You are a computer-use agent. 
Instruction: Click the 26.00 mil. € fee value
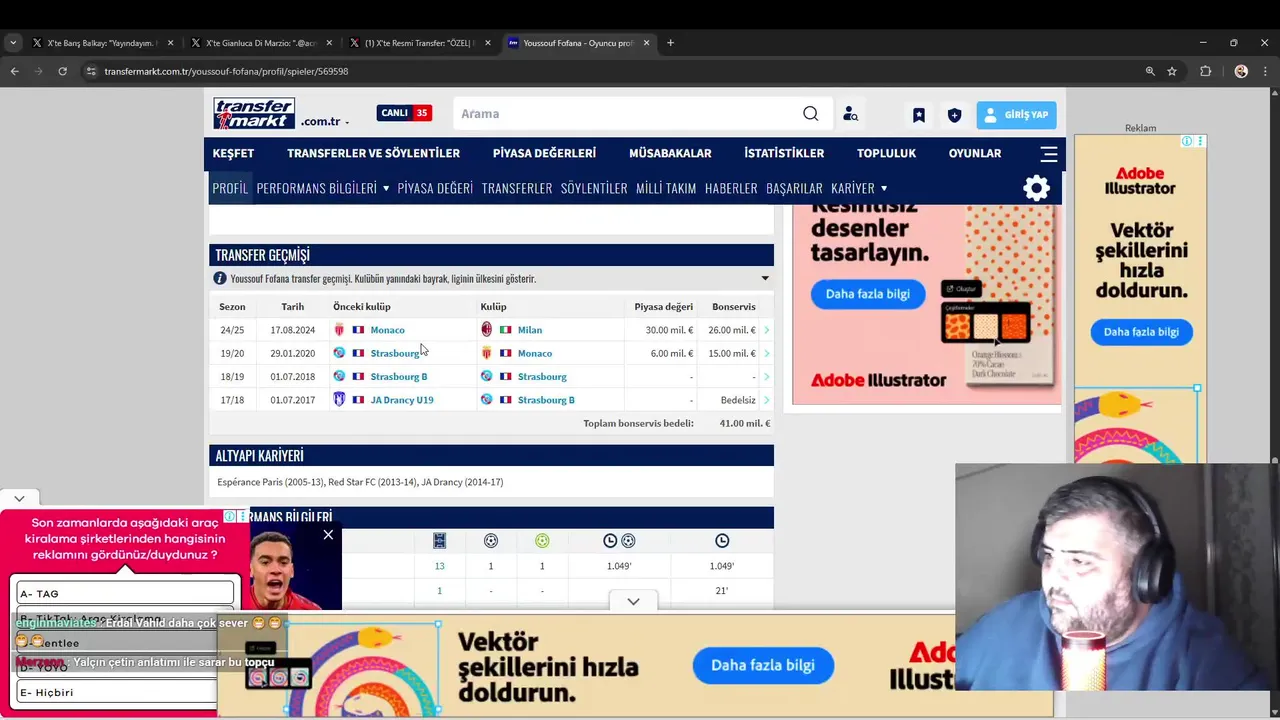click(732, 330)
